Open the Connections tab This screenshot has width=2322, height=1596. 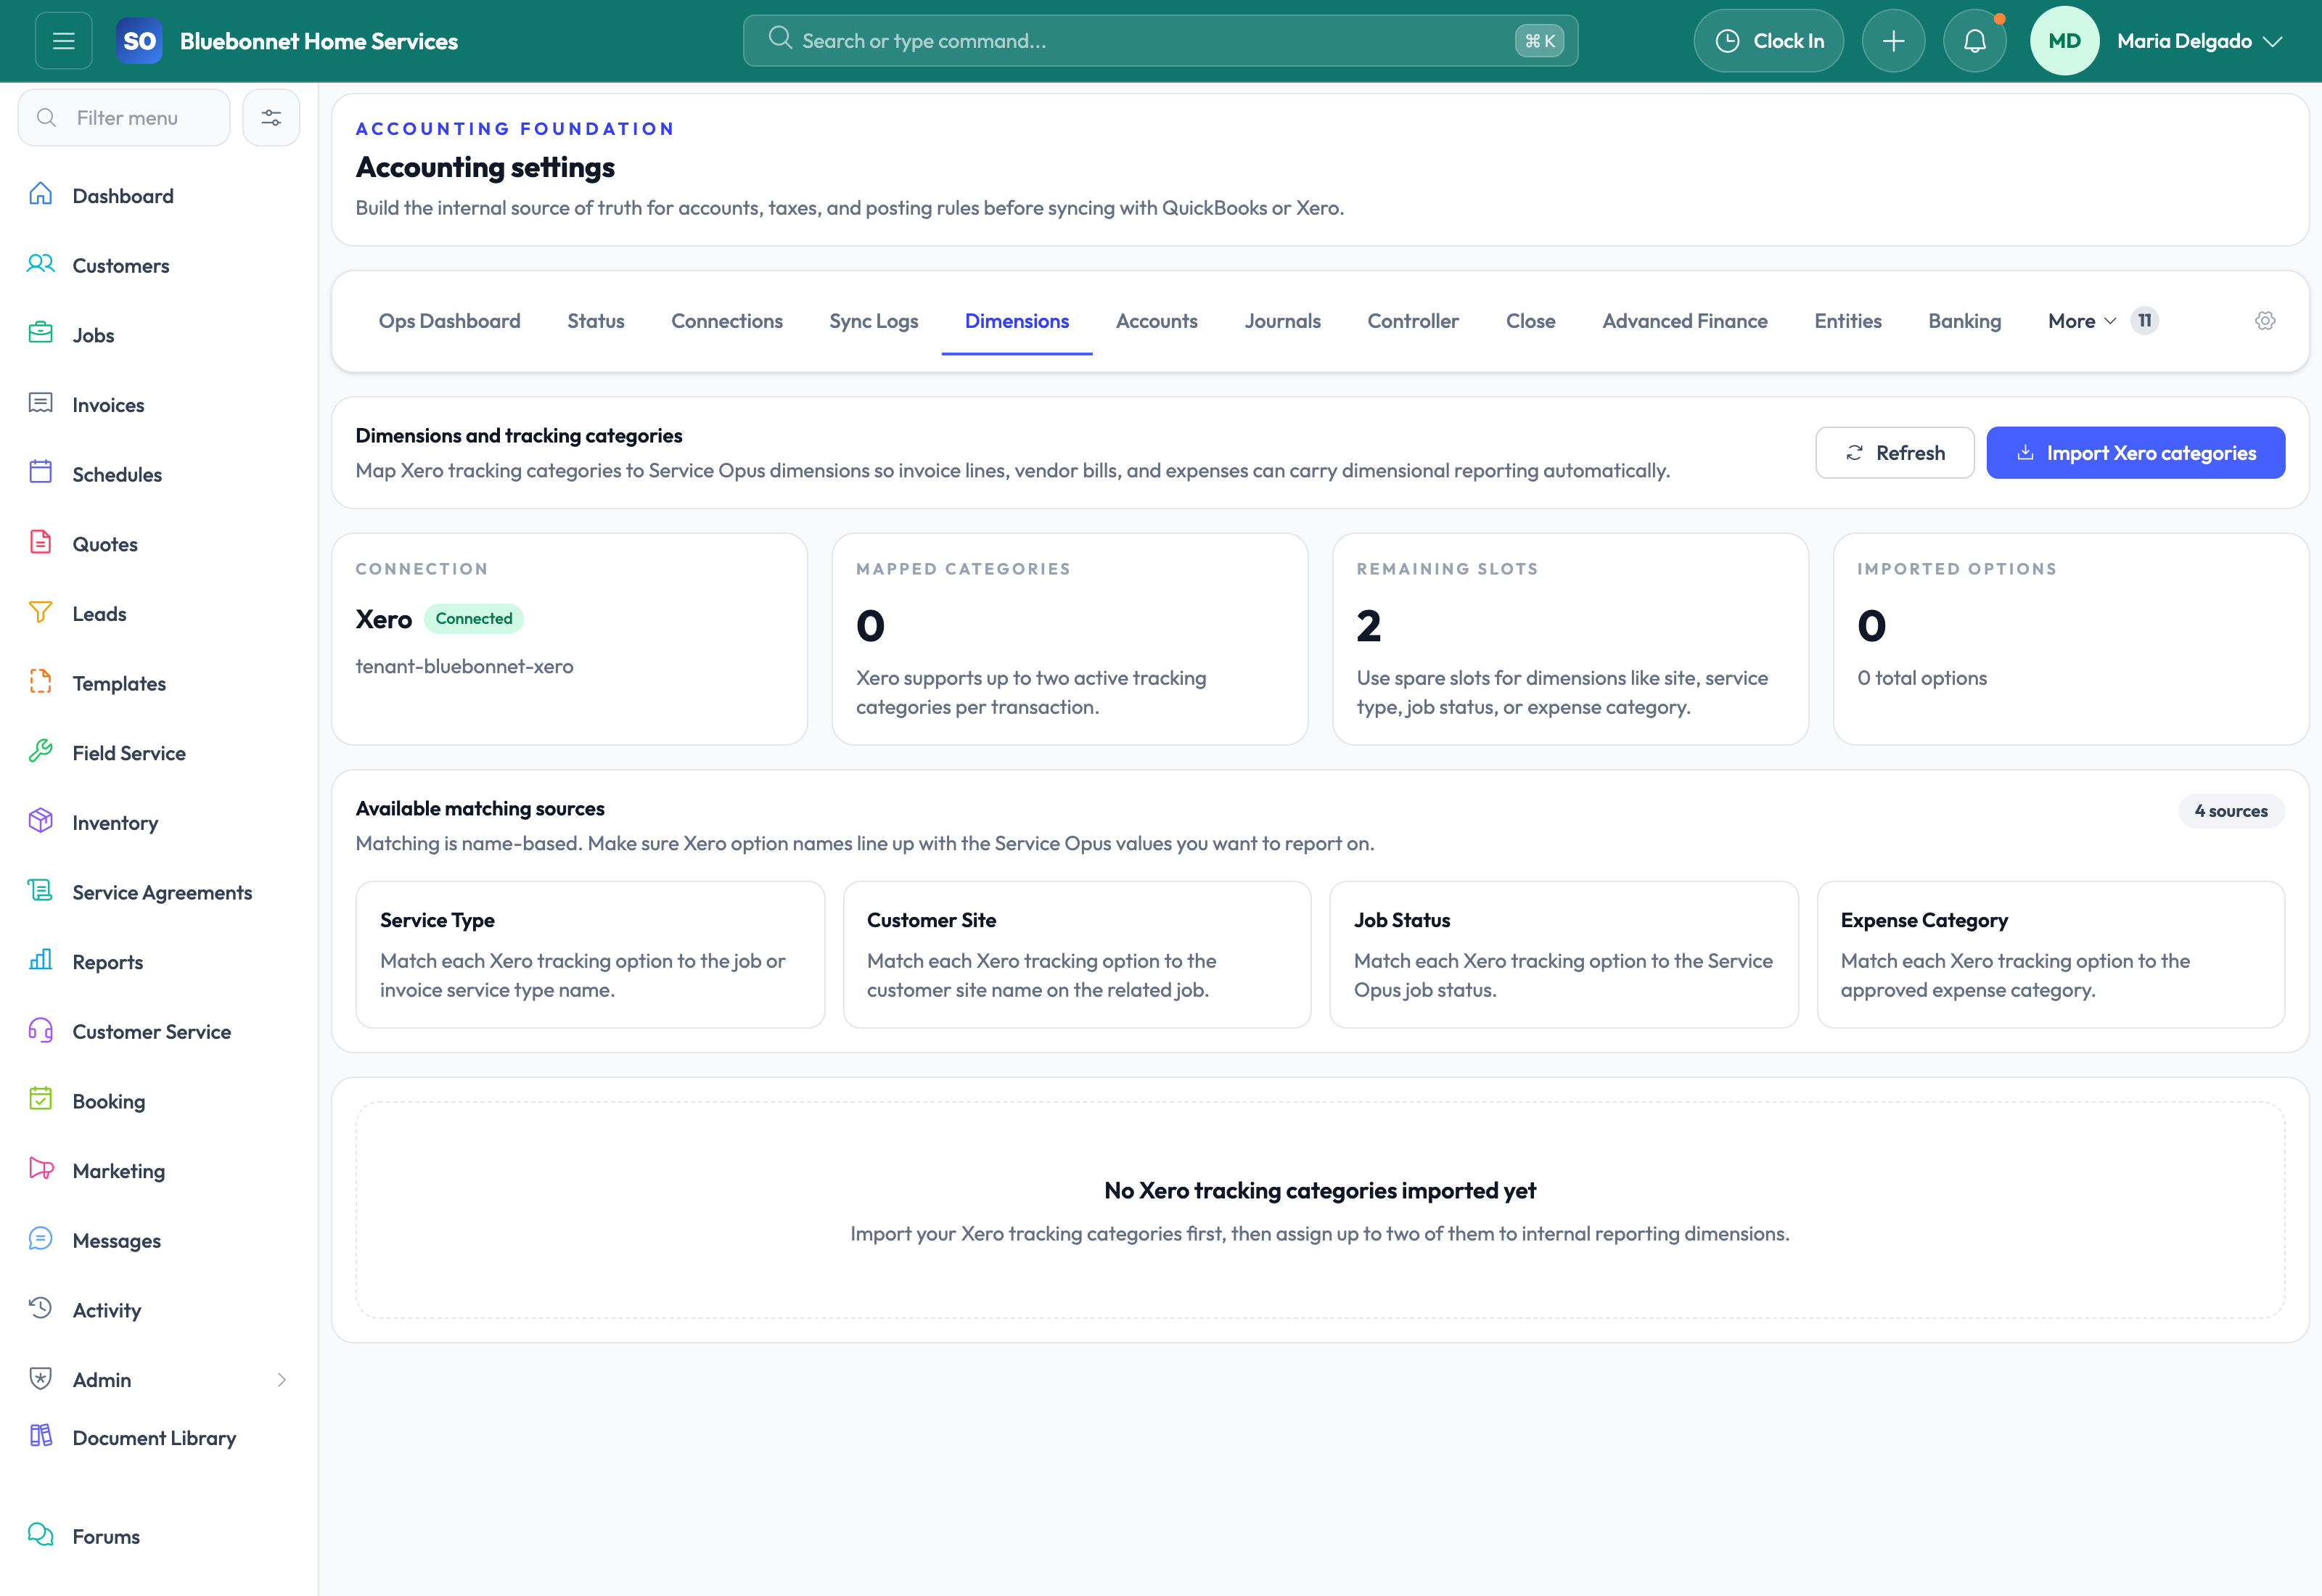click(726, 321)
